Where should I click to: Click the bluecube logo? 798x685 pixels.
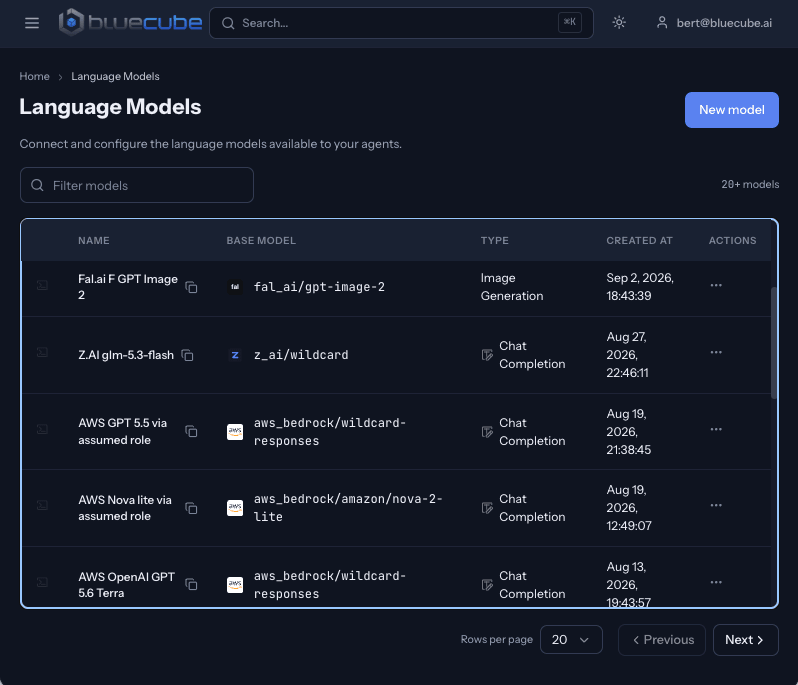tap(130, 22)
